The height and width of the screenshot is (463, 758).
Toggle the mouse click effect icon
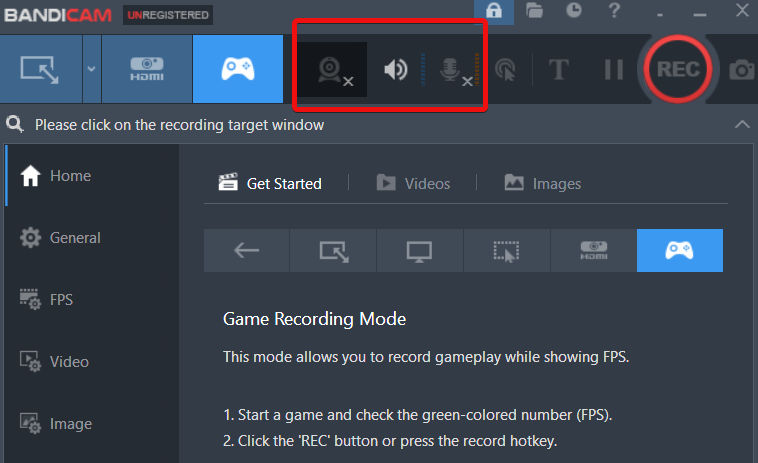(506, 70)
